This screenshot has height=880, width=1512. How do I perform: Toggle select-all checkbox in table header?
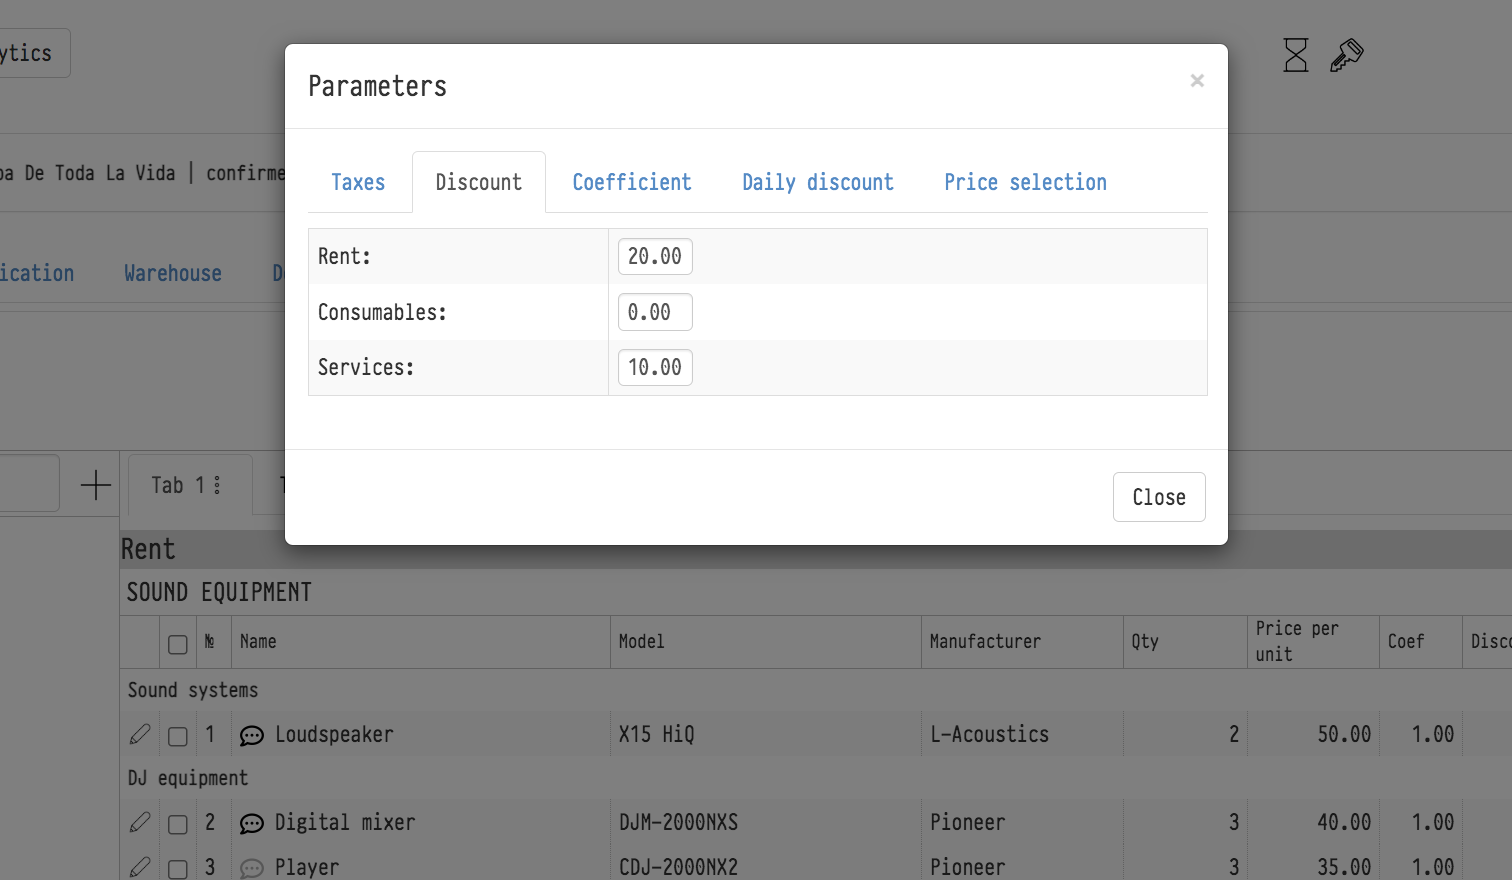(178, 644)
